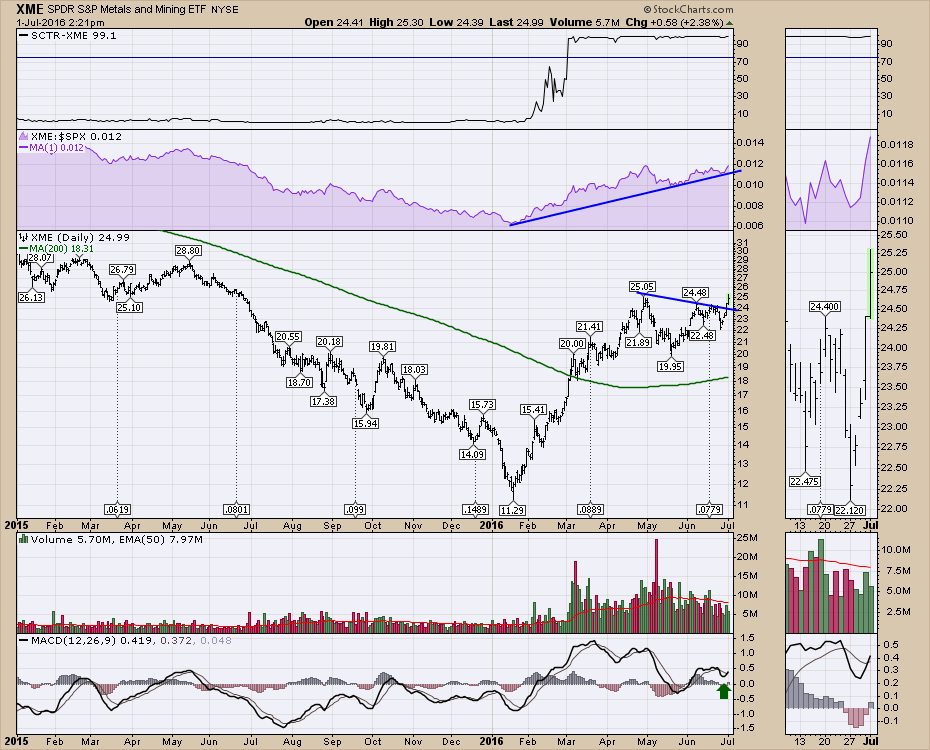This screenshot has width=930, height=750.
Task: Click the MA(1) 0.012 legend label
Action: pos(52,147)
